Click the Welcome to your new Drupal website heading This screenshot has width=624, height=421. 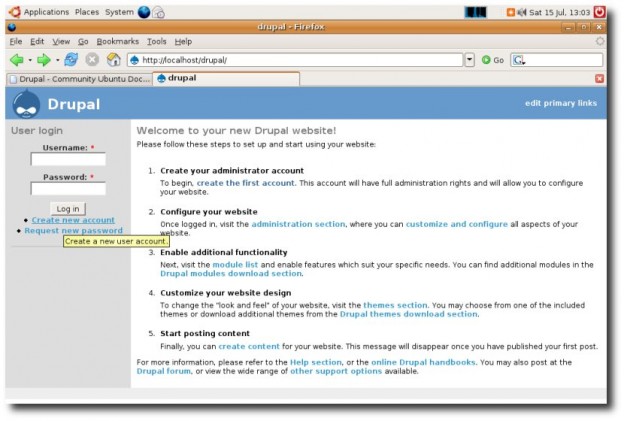(x=236, y=131)
